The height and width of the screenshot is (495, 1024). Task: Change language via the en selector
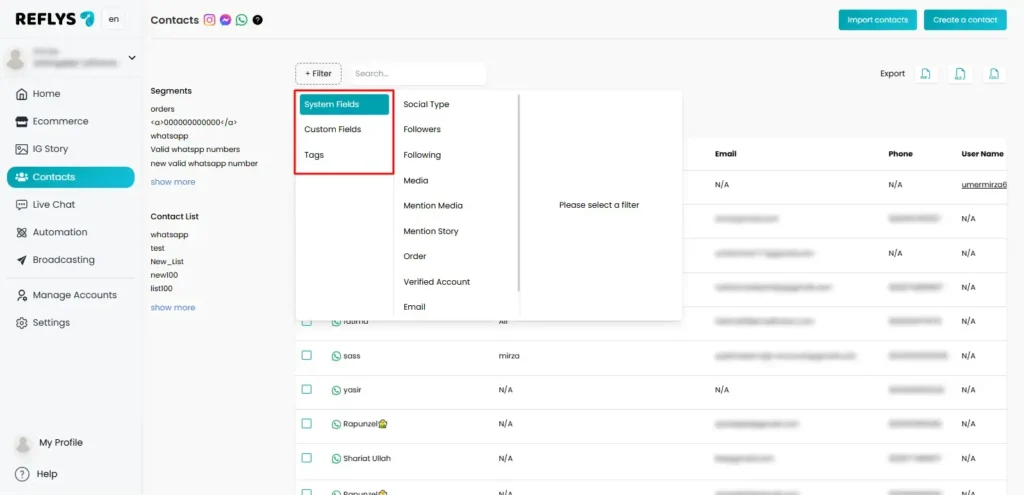114,19
